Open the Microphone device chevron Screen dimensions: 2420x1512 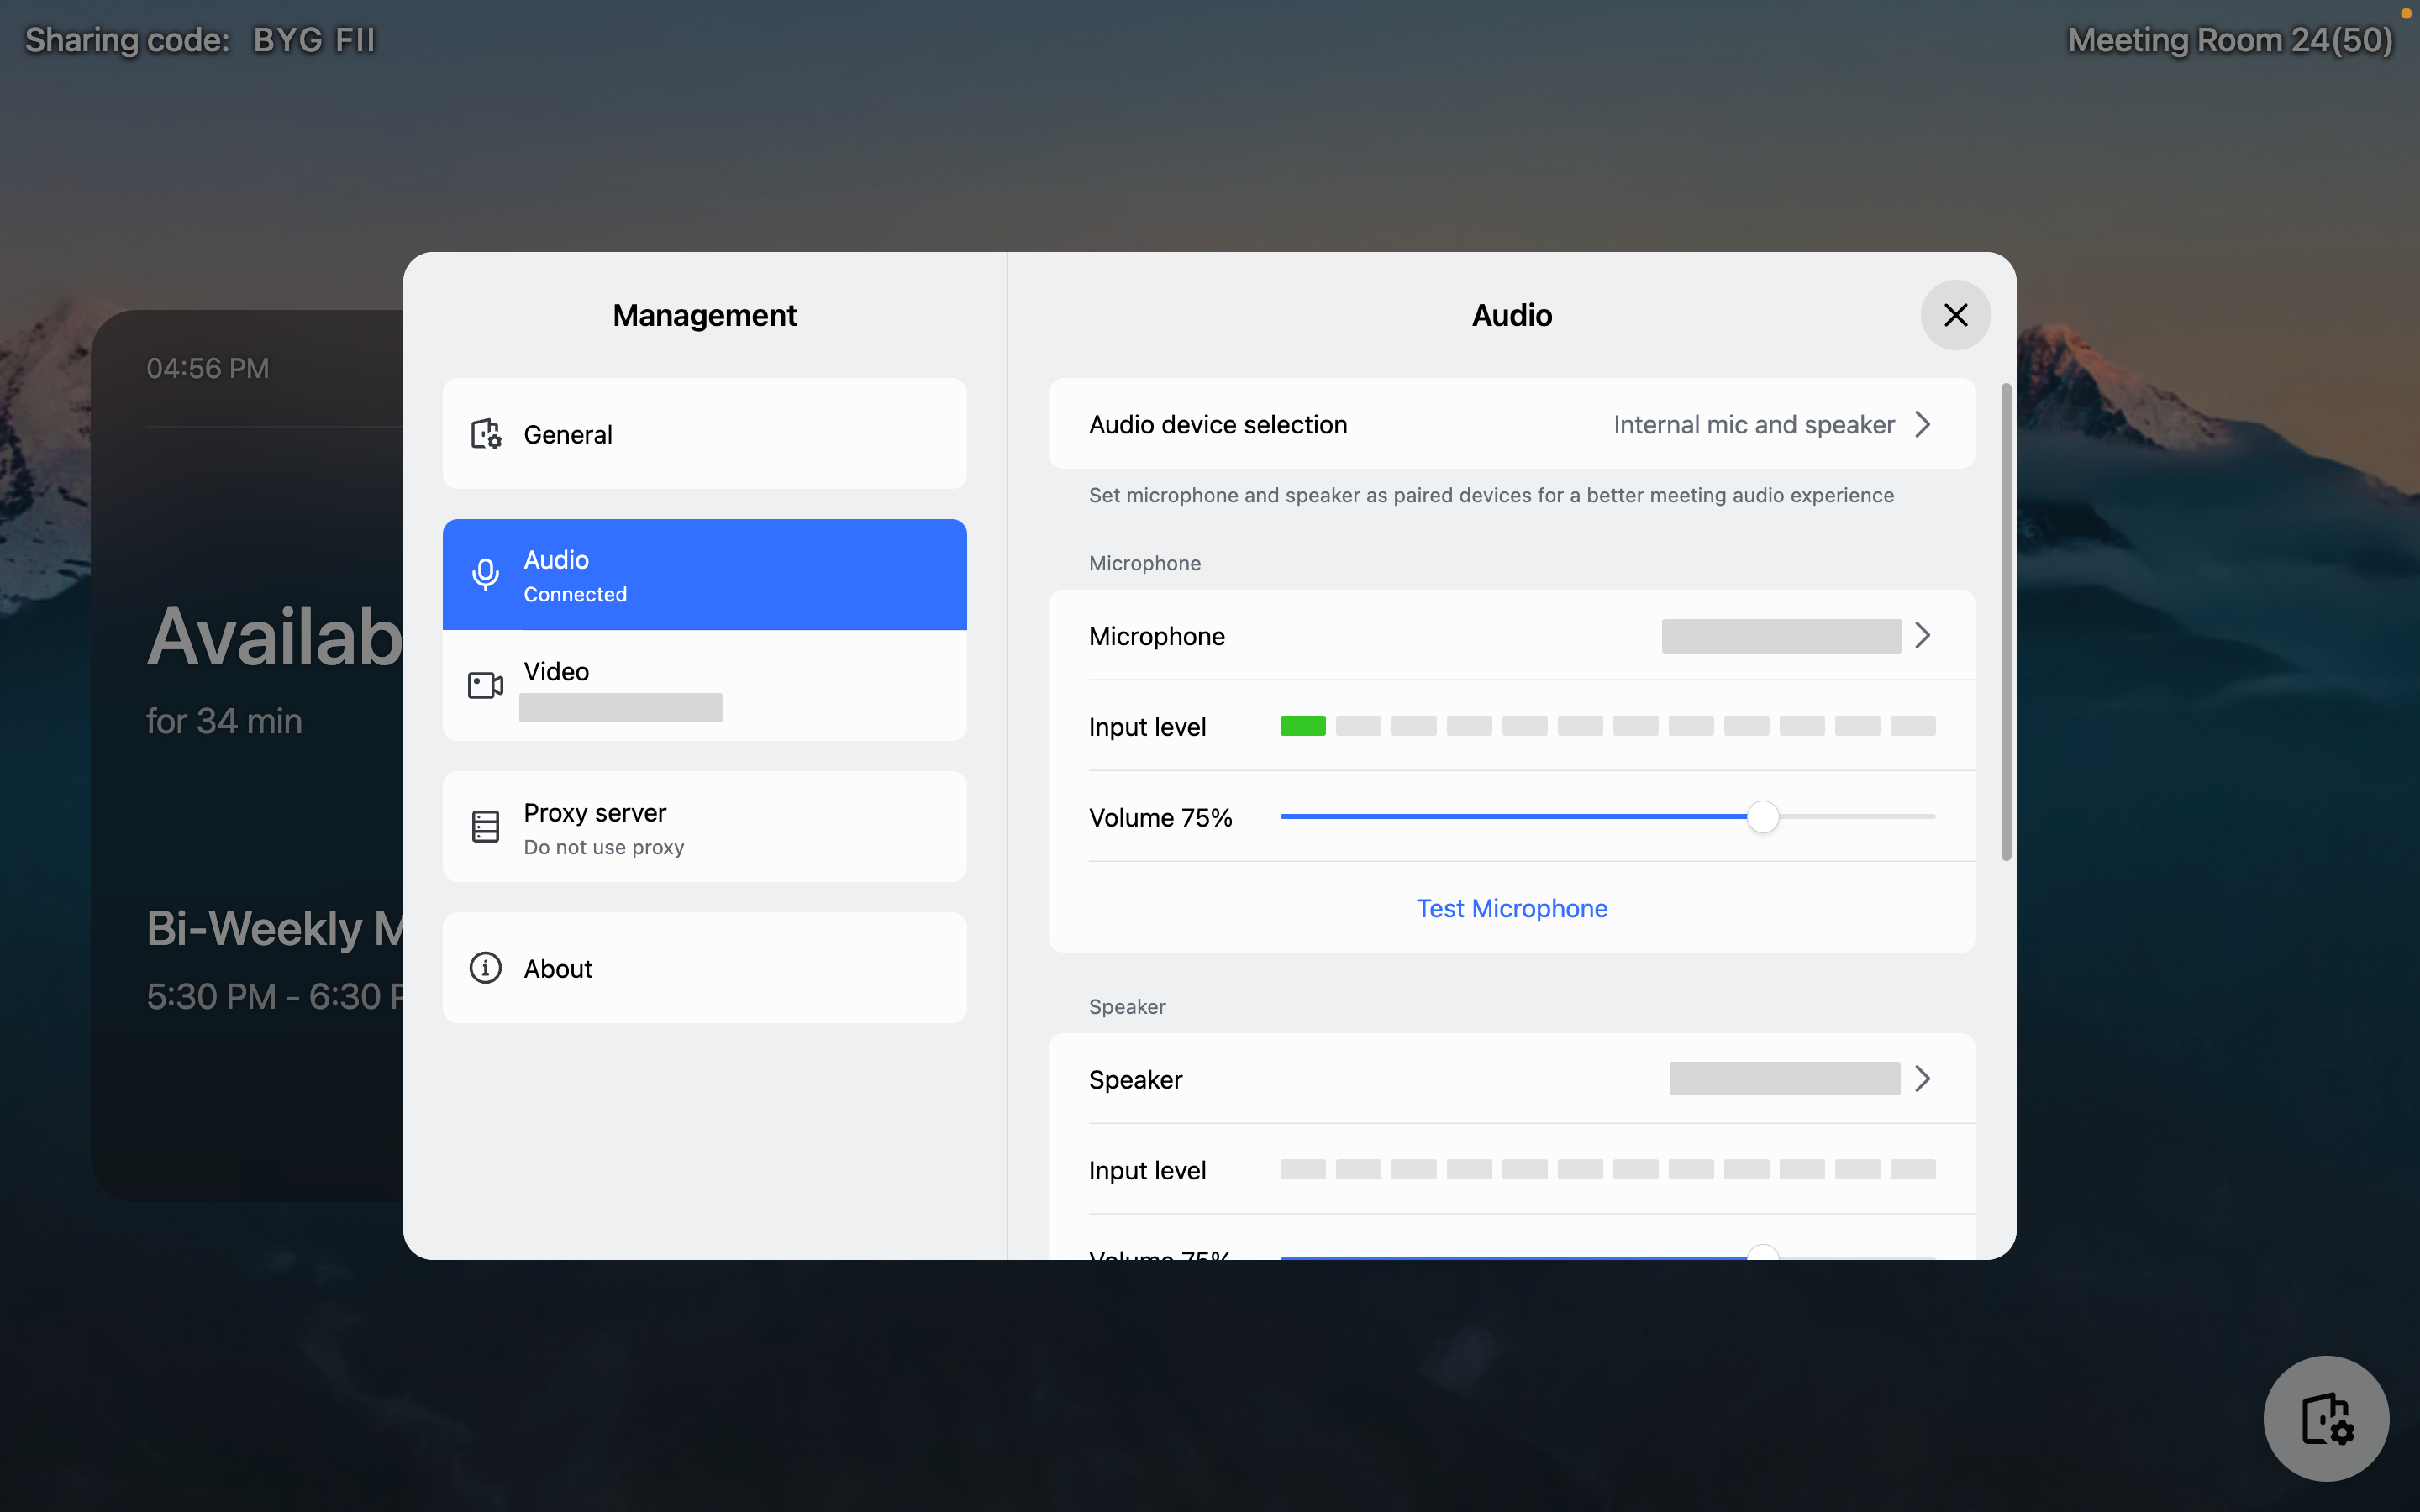point(1922,635)
